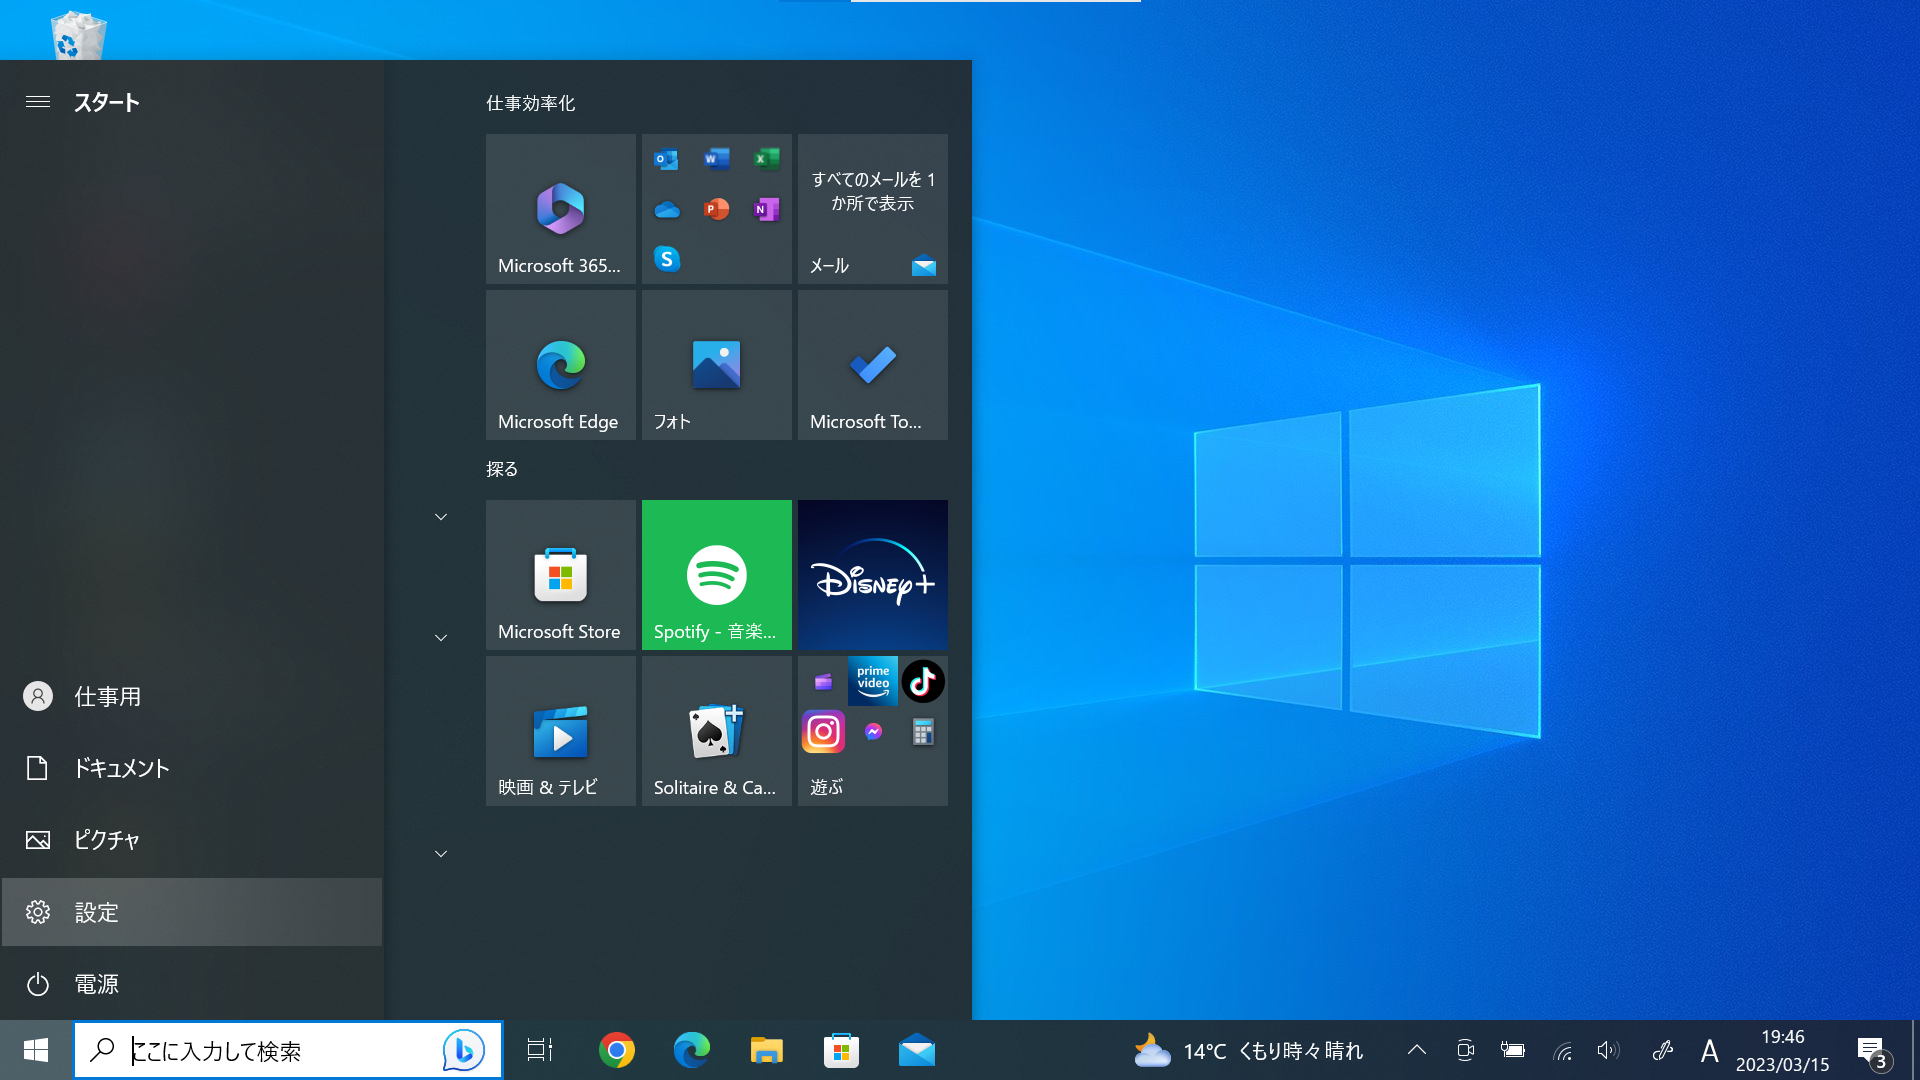This screenshot has height=1080, width=1920.
Task: Show hidden system tray icons
Action: [x=1416, y=1050]
